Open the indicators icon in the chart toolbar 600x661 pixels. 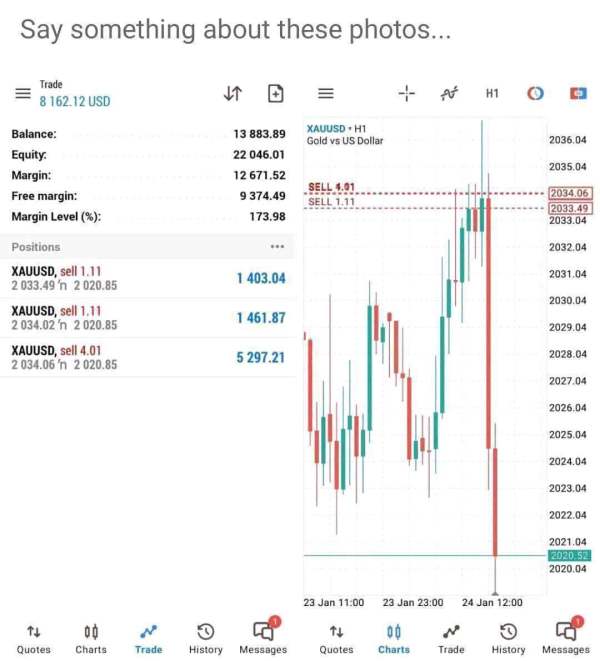click(x=449, y=93)
